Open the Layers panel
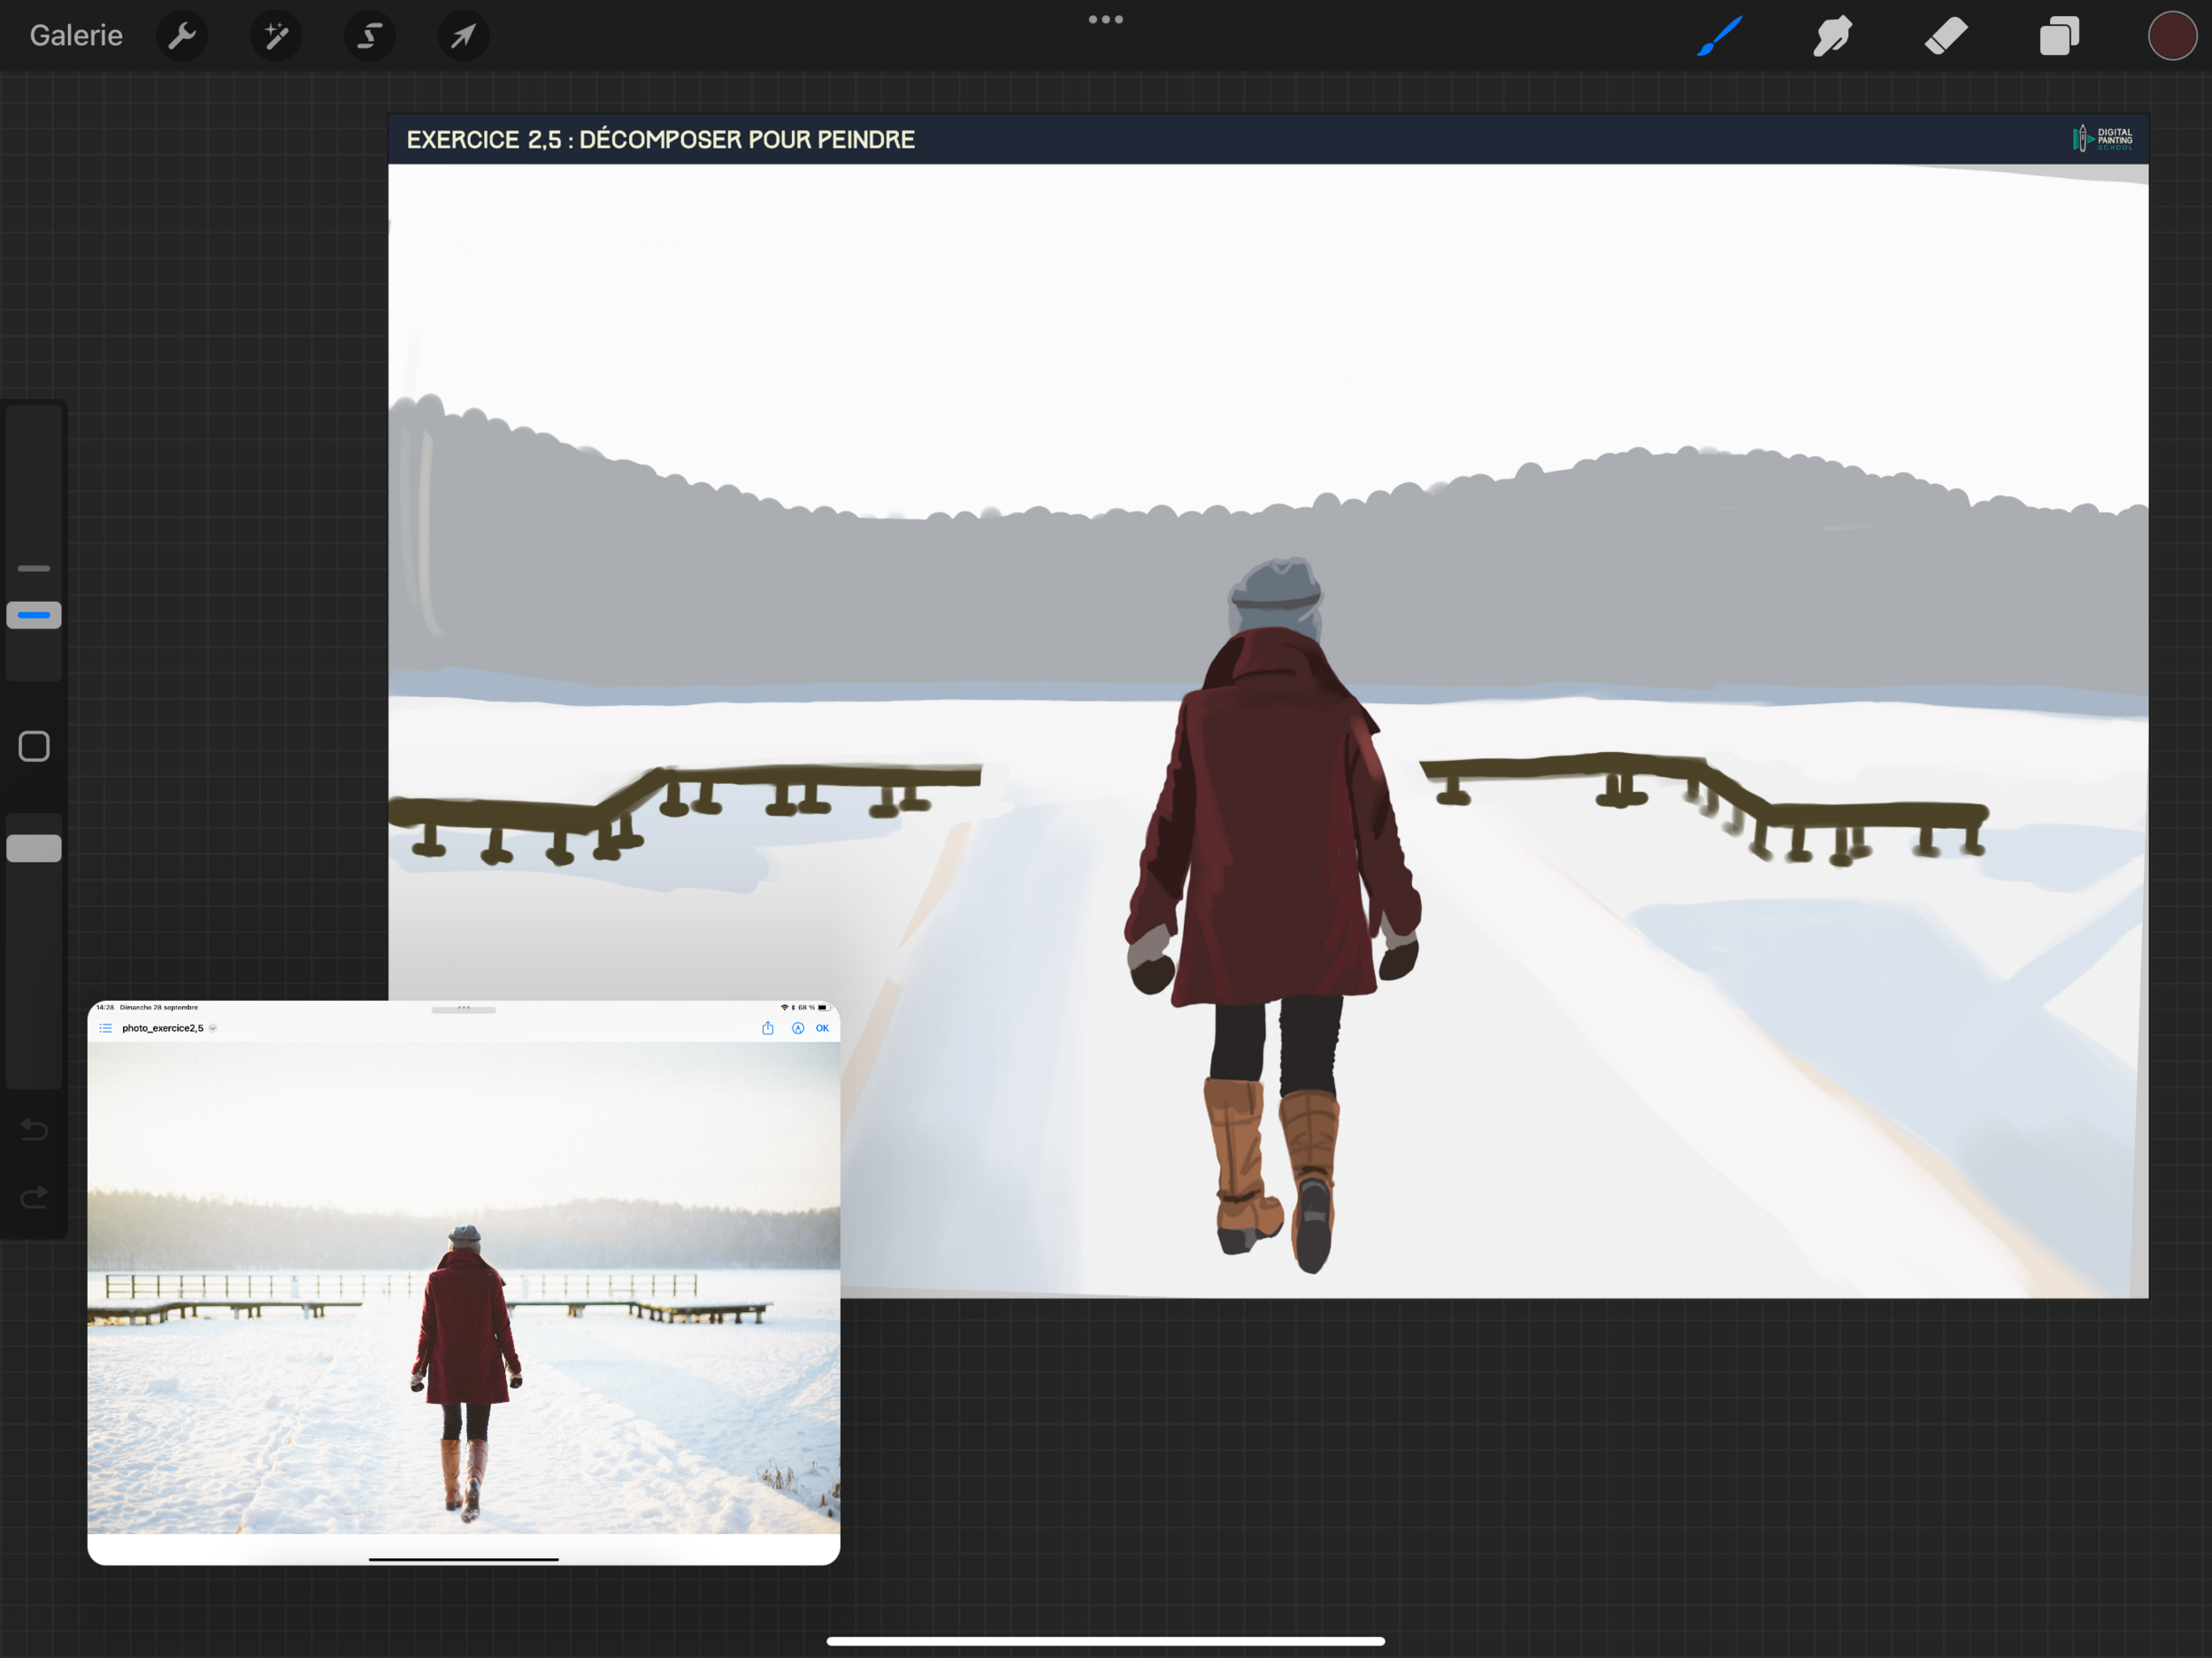This screenshot has height=1658, width=2212. (x=2059, y=37)
